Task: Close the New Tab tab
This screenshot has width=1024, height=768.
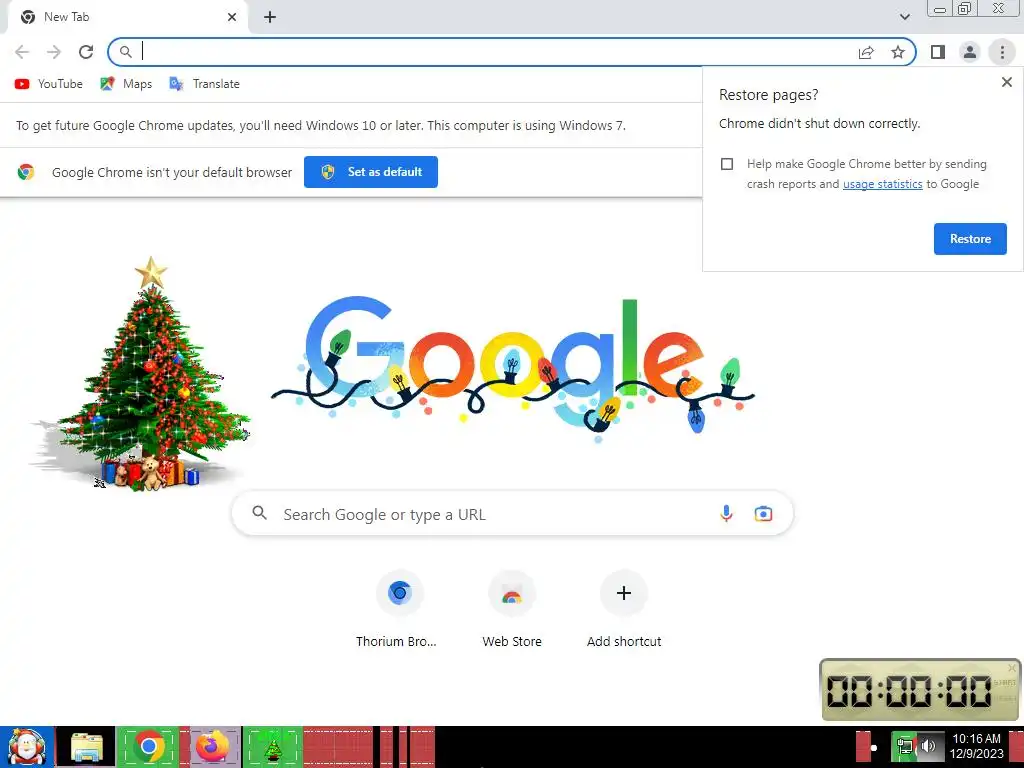Action: pos(232,17)
